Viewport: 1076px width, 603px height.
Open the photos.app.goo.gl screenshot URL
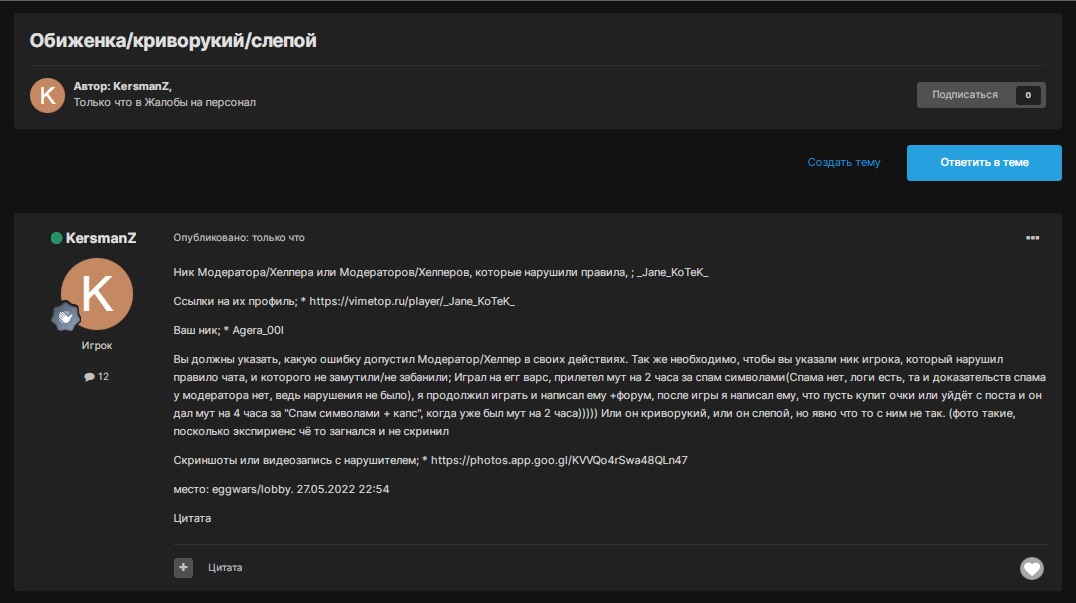559,460
